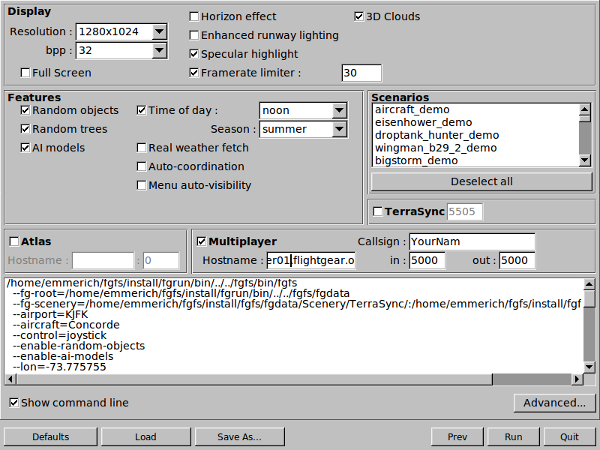
Task: Click the Callsign input field
Action: click(x=472, y=242)
